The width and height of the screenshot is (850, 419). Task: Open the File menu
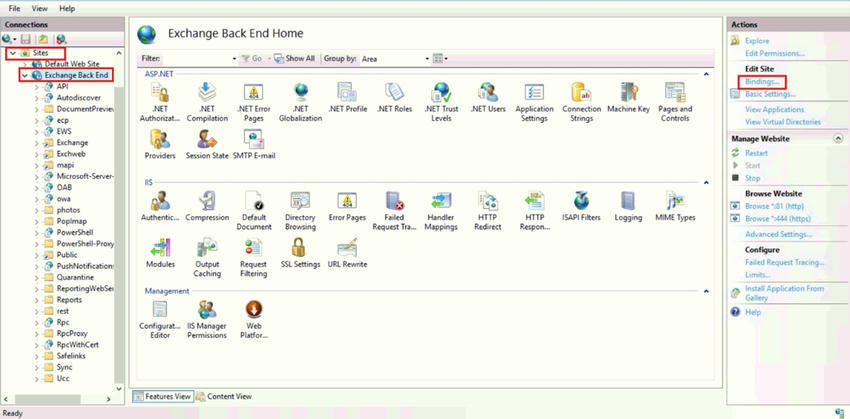(15, 9)
